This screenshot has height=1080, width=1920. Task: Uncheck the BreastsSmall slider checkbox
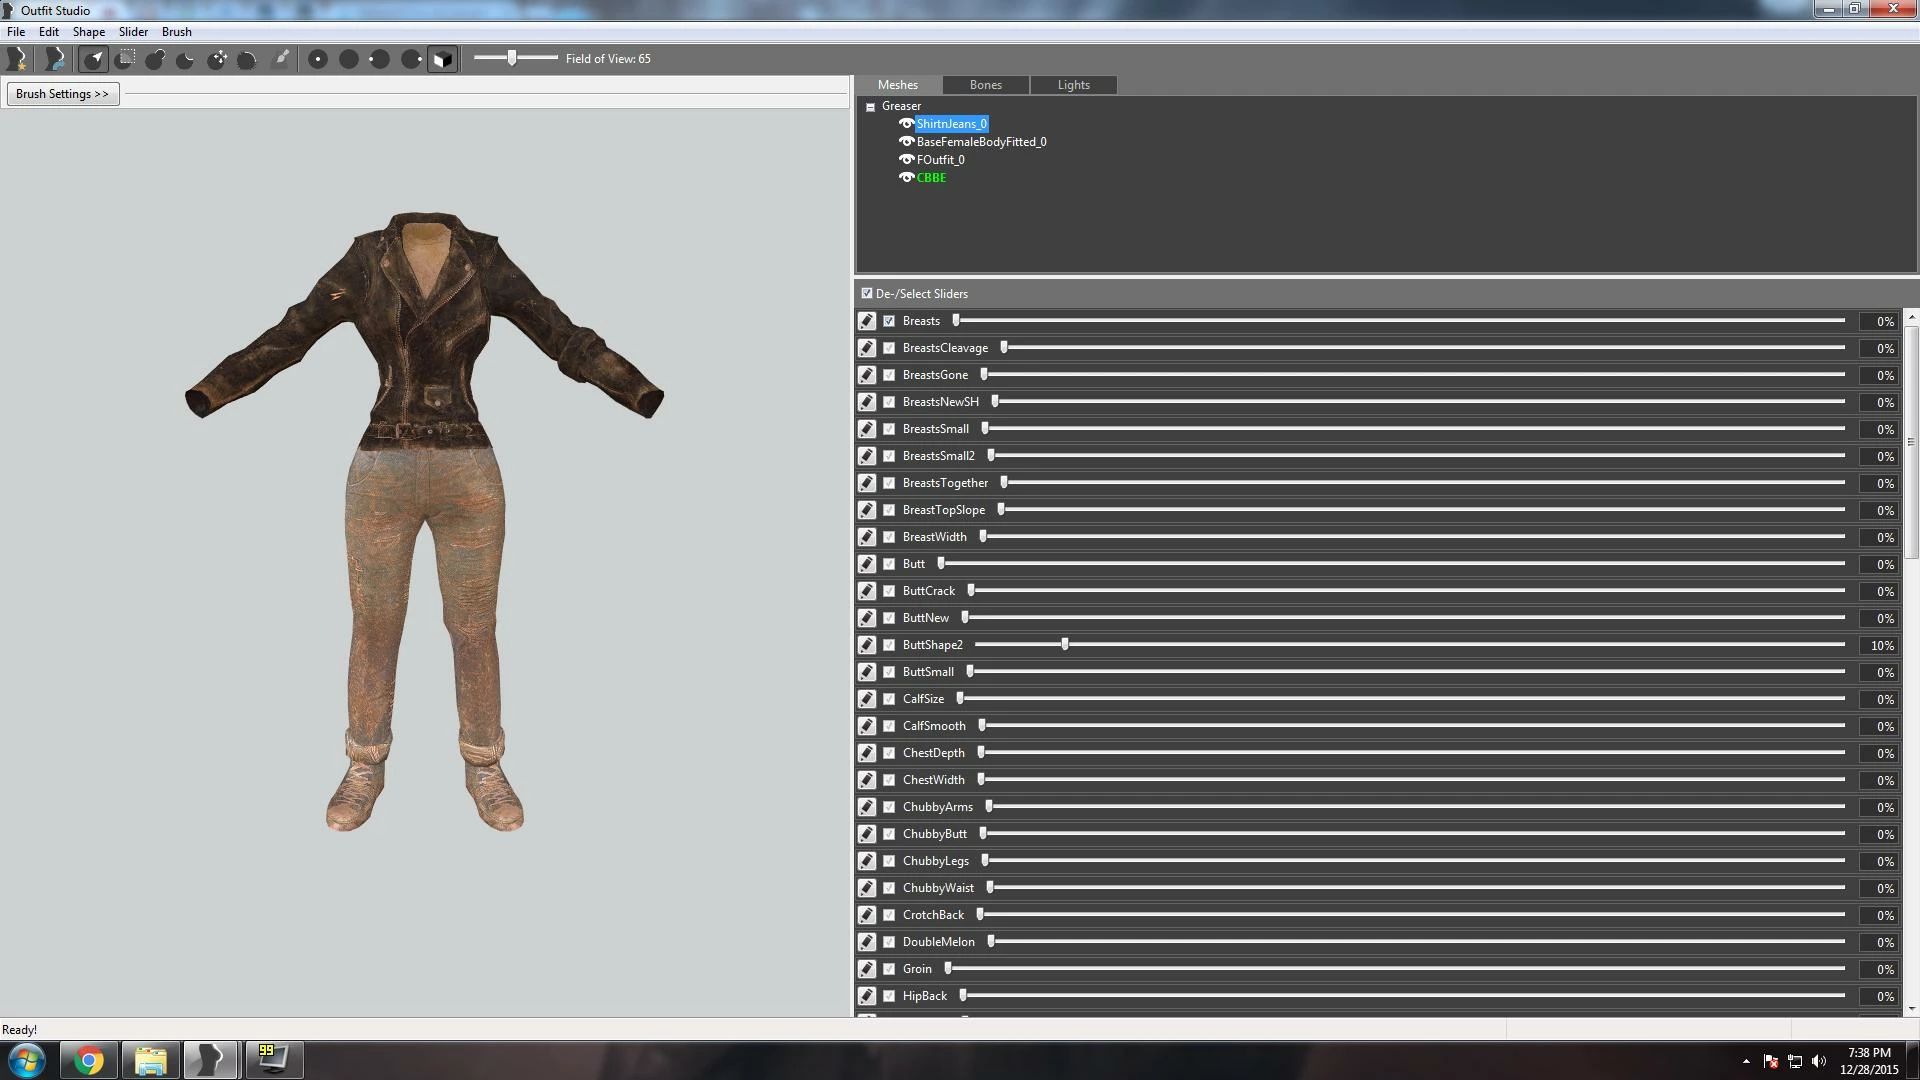(889, 429)
